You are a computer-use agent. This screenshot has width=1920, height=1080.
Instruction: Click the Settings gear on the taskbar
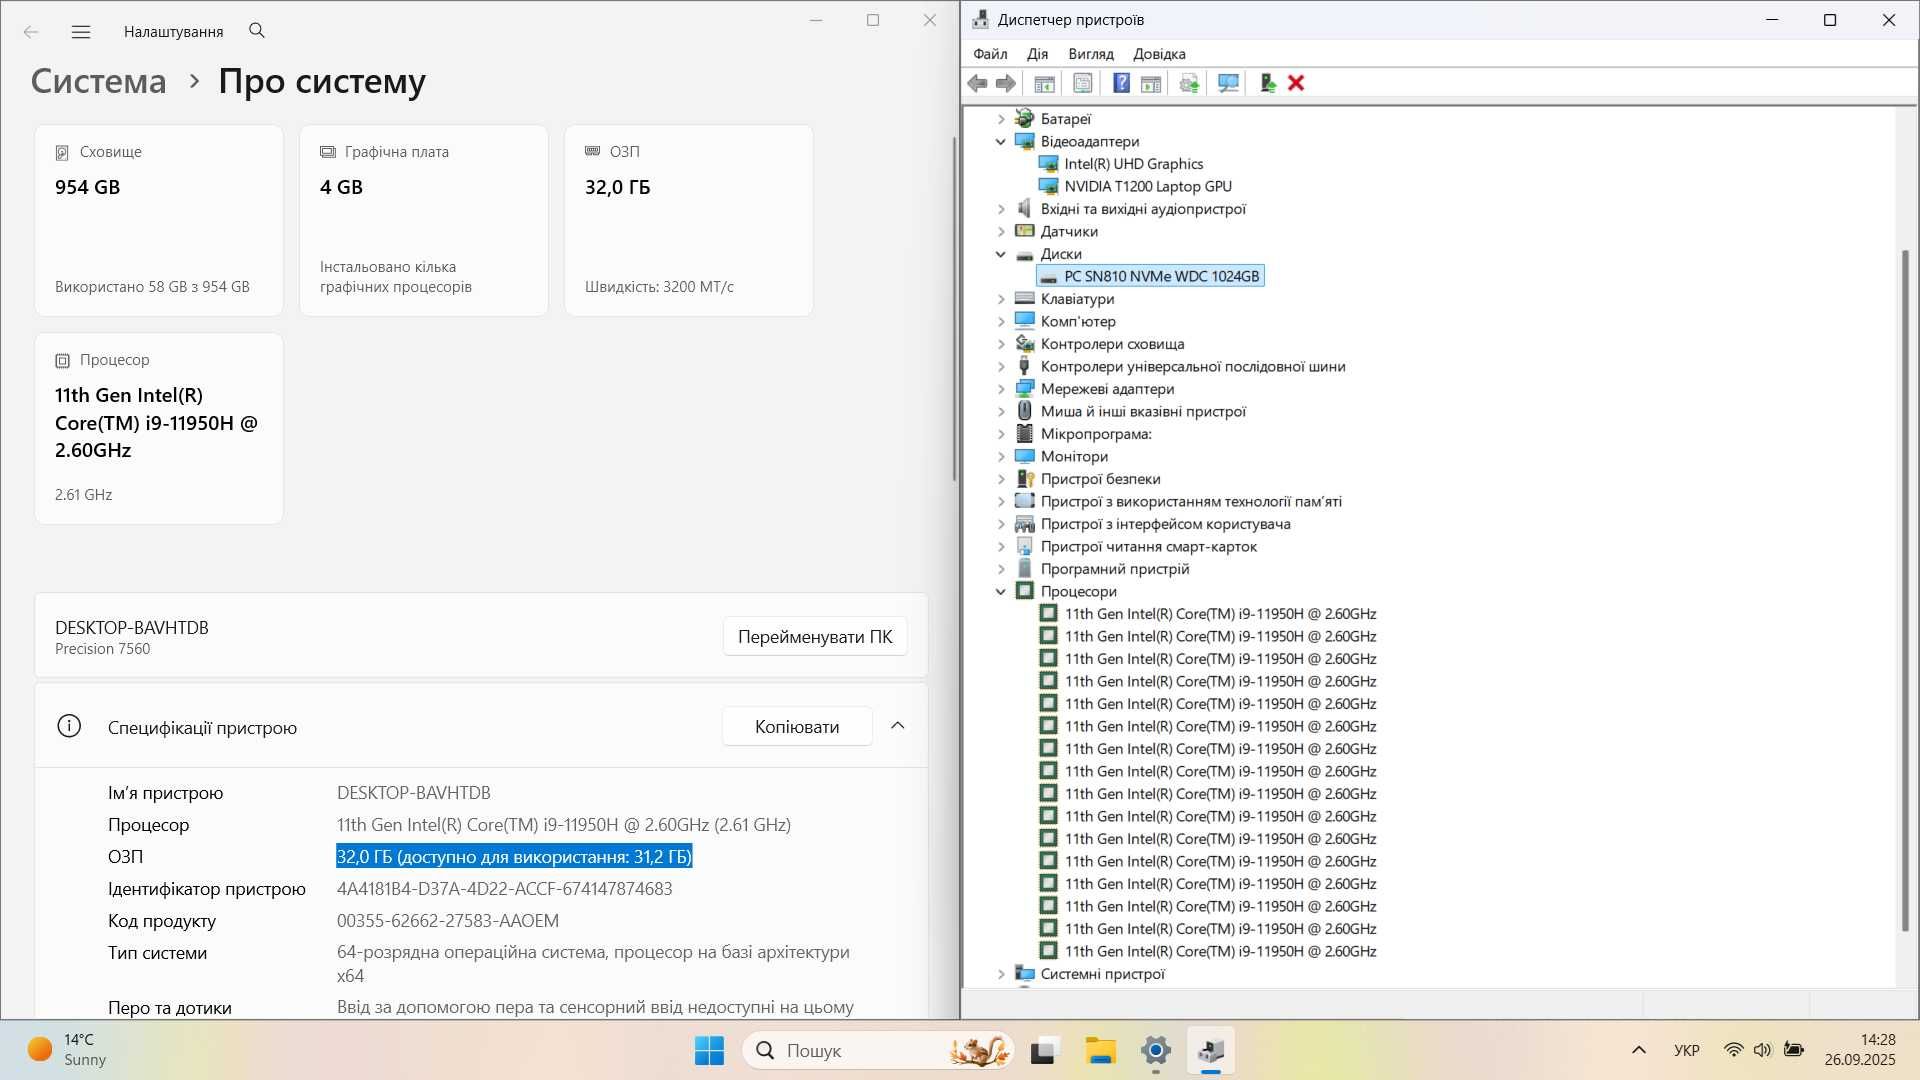tap(1156, 1050)
